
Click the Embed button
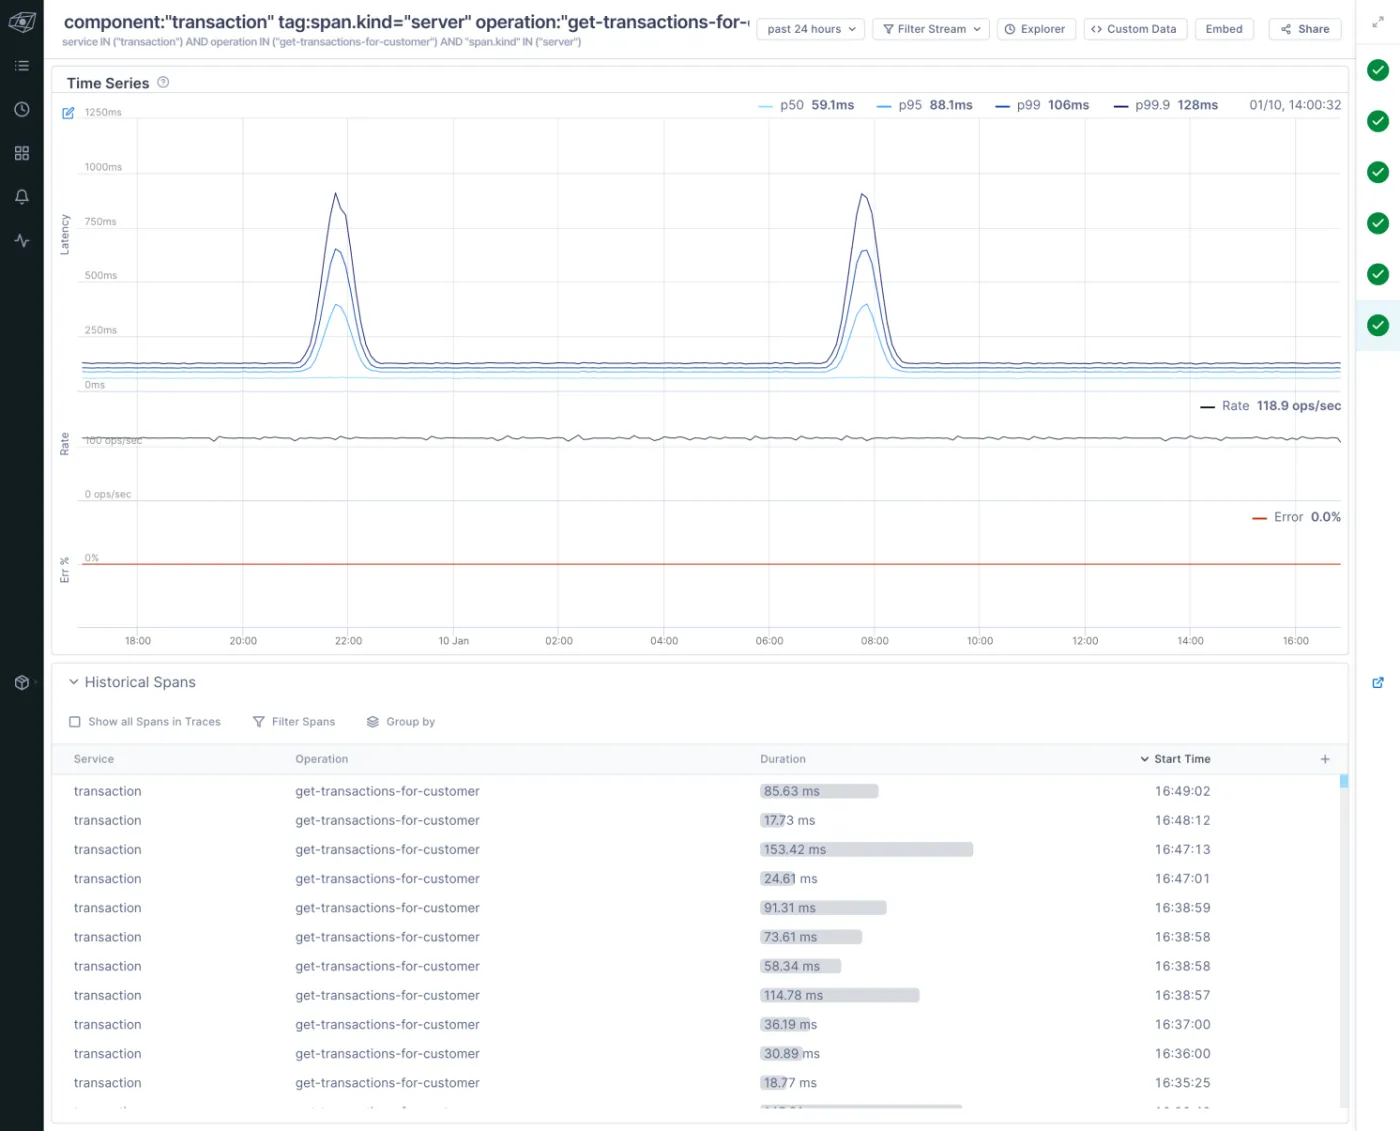1224,29
